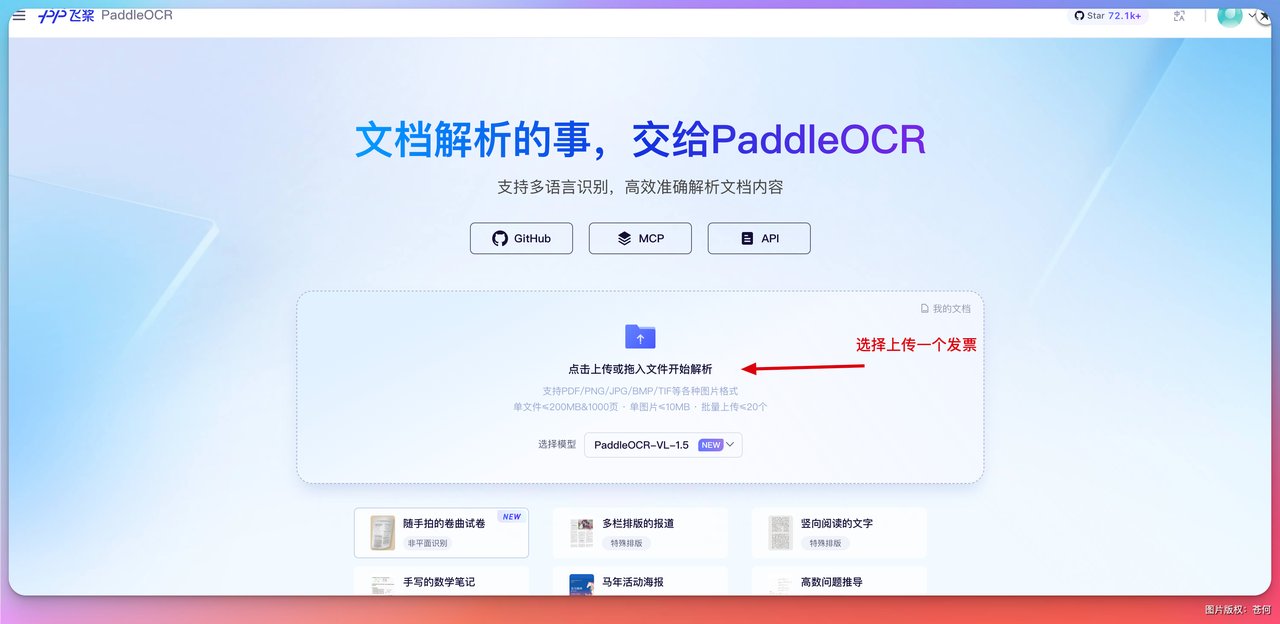Click the NEW badge in the model selector
1280x624 pixels.
(x=710, y=445)
